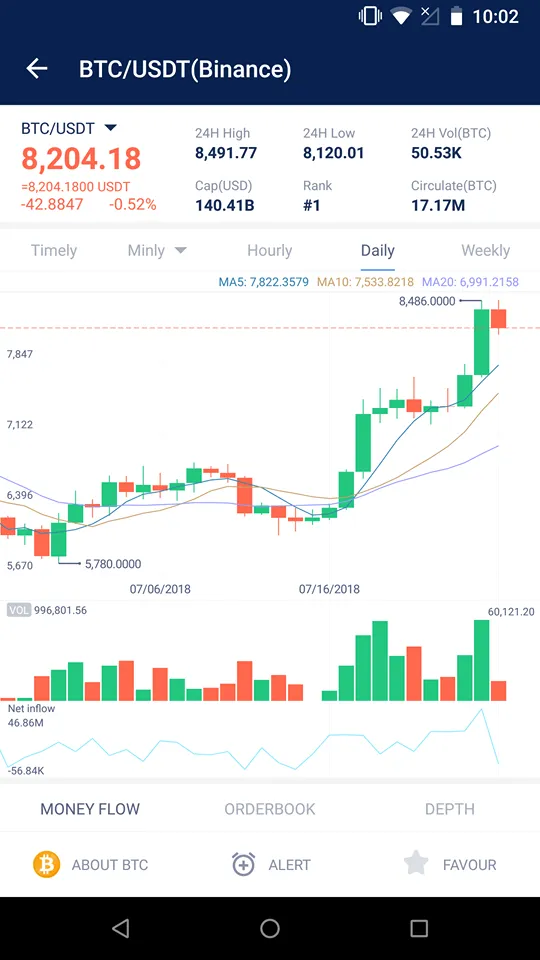This screenshot has width=540, height=960.
Task: Tap the alarm clock ALERT icon
Action: point(243,864)
